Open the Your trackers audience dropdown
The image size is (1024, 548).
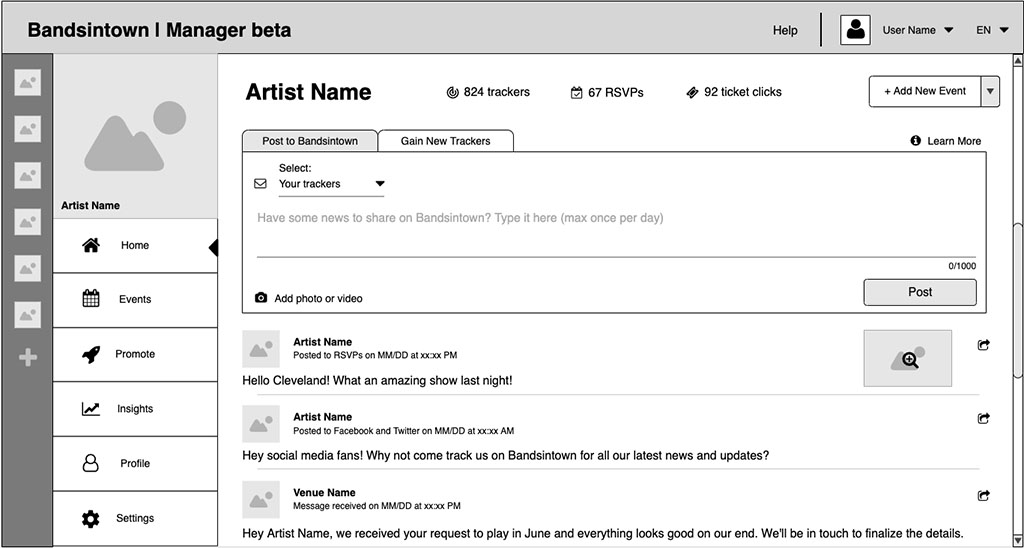(x=331, y=184)
